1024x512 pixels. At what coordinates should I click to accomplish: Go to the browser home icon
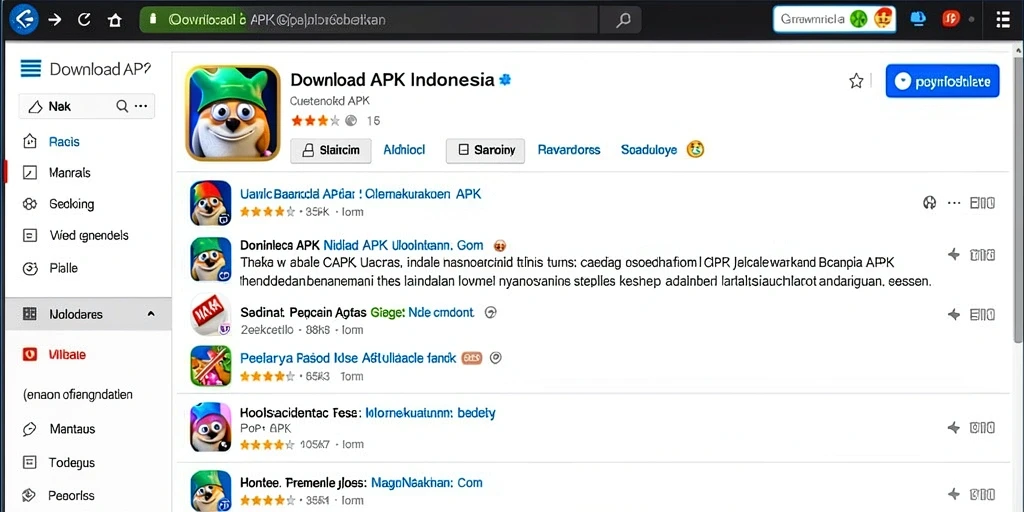[115, 20]
